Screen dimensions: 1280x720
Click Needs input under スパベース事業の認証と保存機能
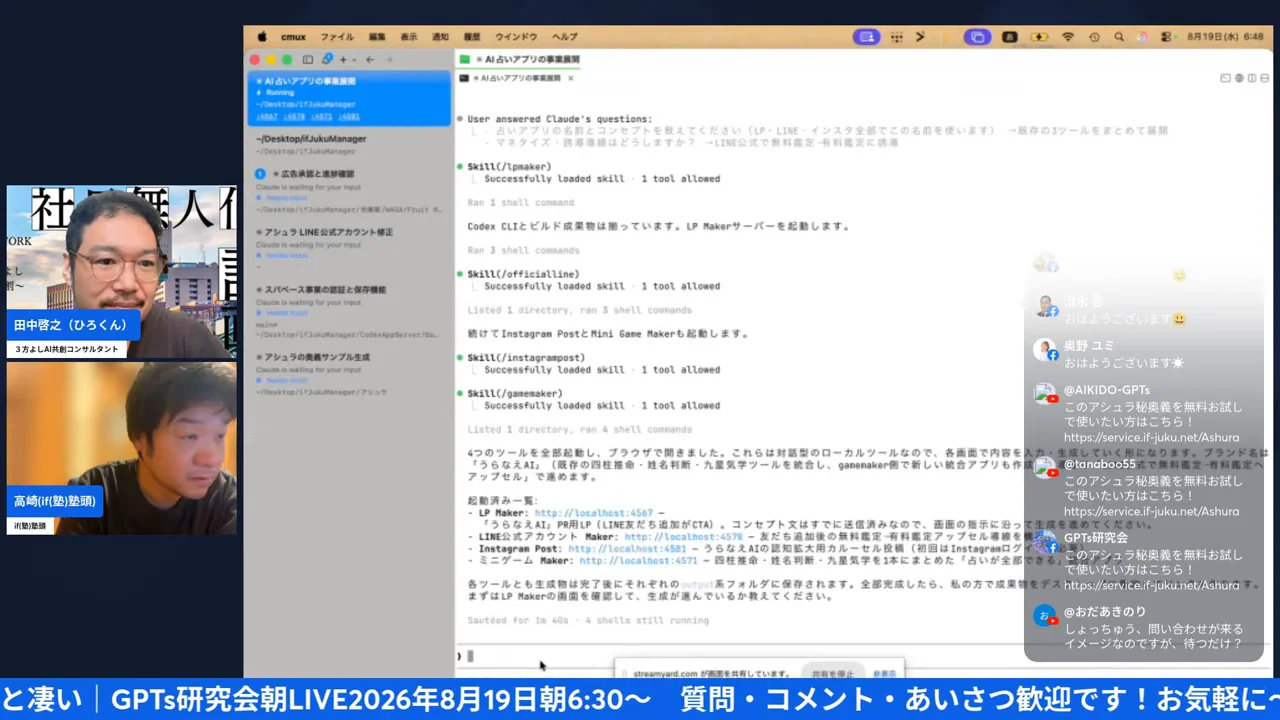(x=287, y=313)
